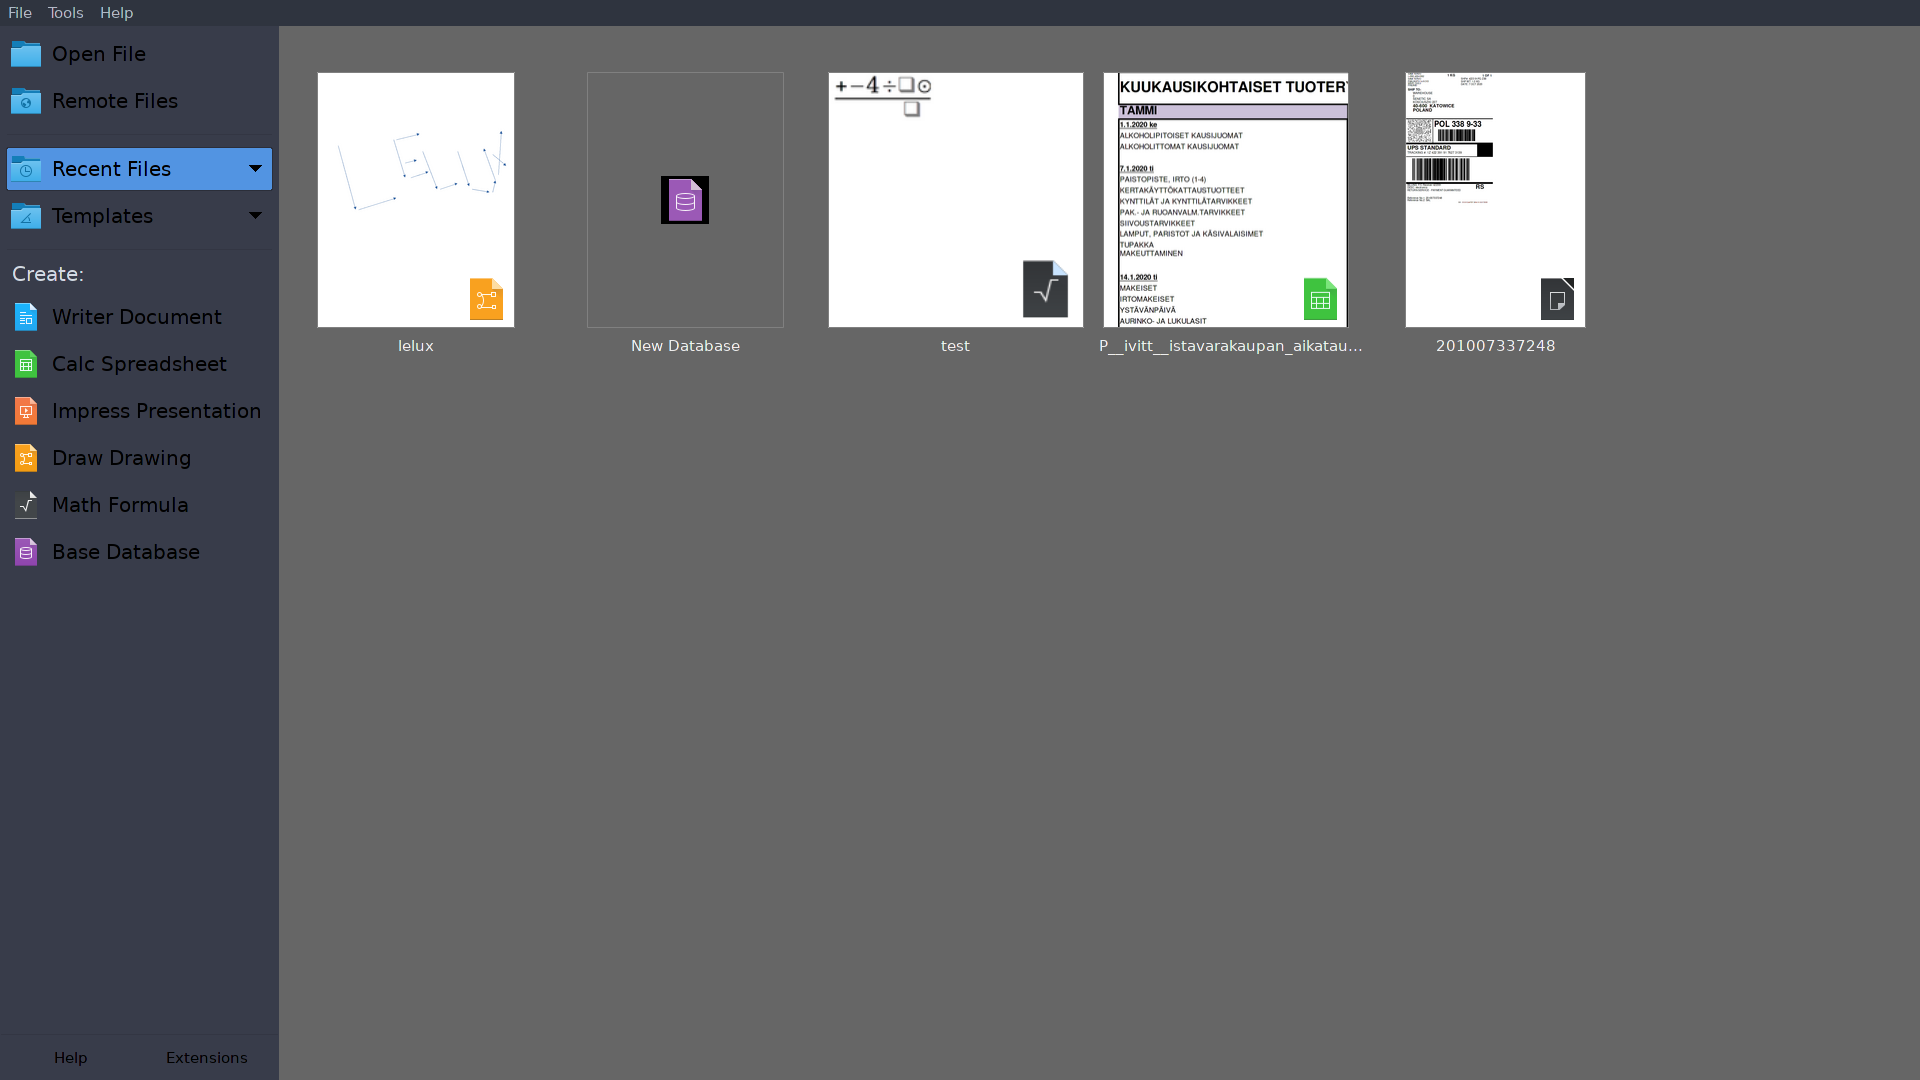
Task: Open the 201007337248 document thumbnail
Action: pos(1495,200)
